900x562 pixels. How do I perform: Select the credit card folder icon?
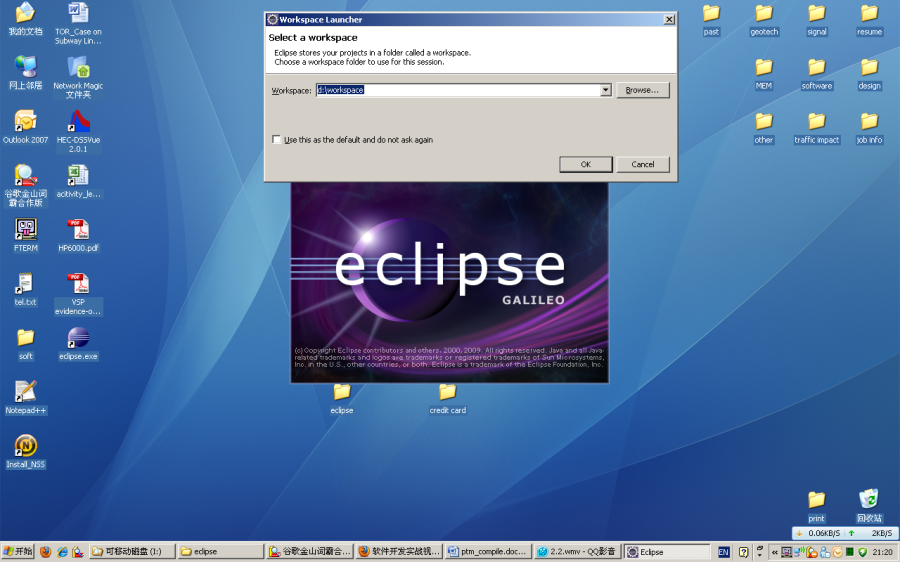point(447,399)
